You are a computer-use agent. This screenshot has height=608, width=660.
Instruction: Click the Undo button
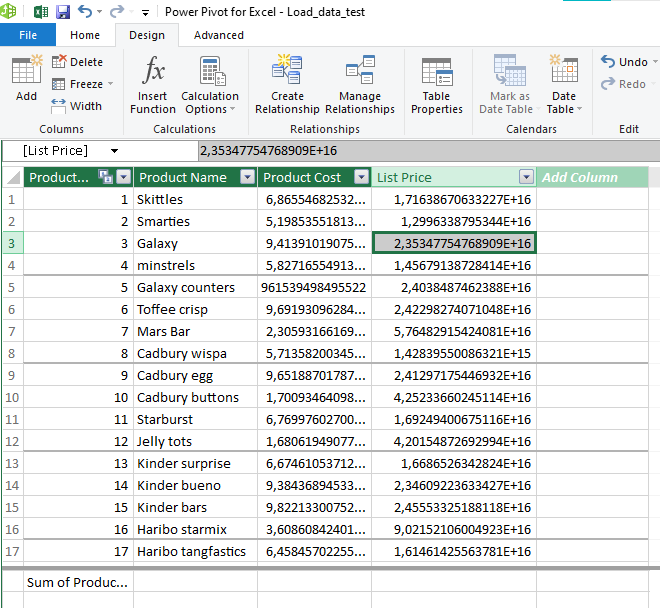(x=624, y=62)
